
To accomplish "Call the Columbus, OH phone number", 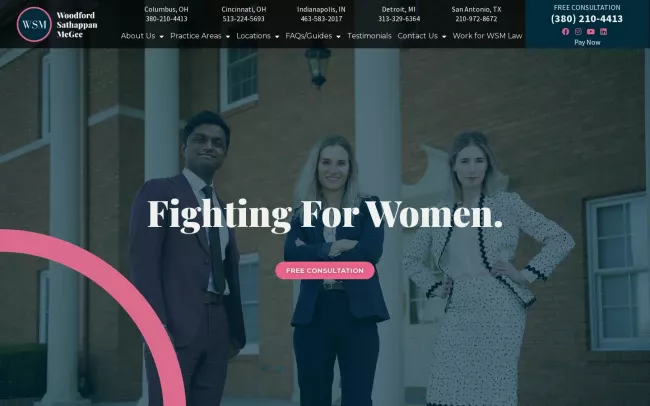I will 166,19.
